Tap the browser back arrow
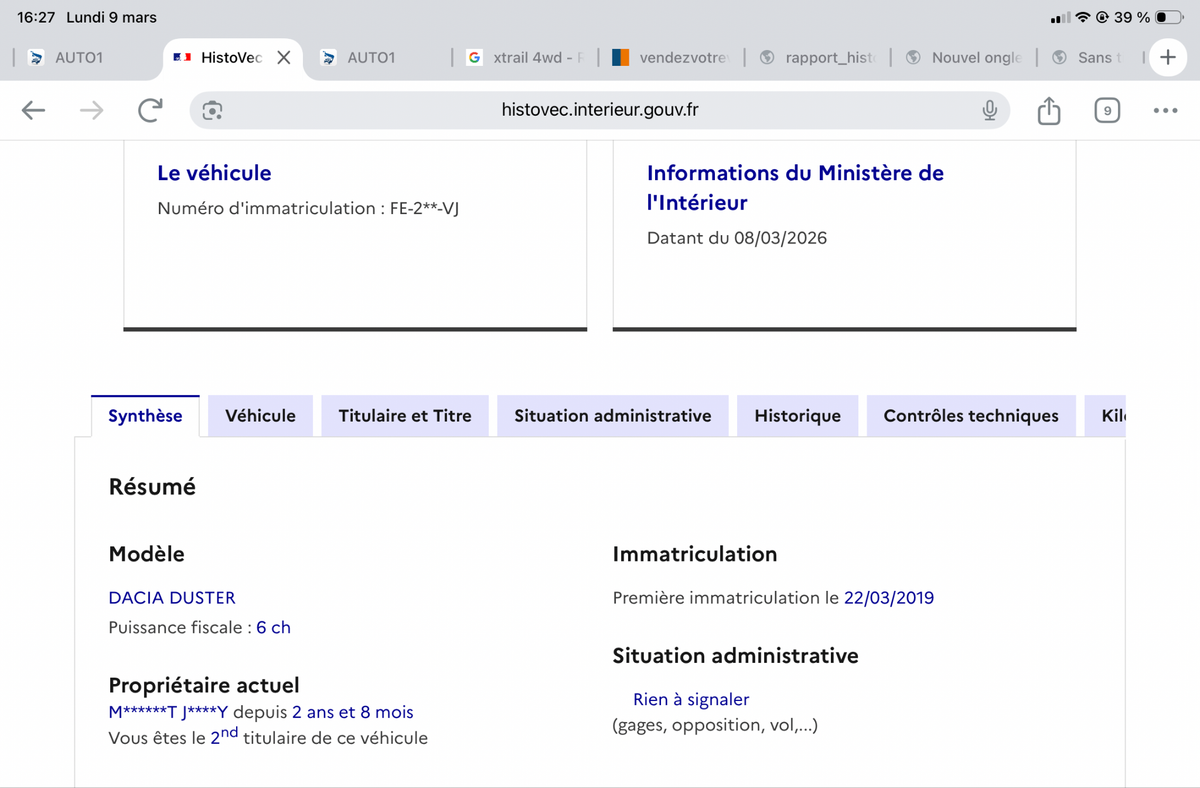 pos(34,110)
